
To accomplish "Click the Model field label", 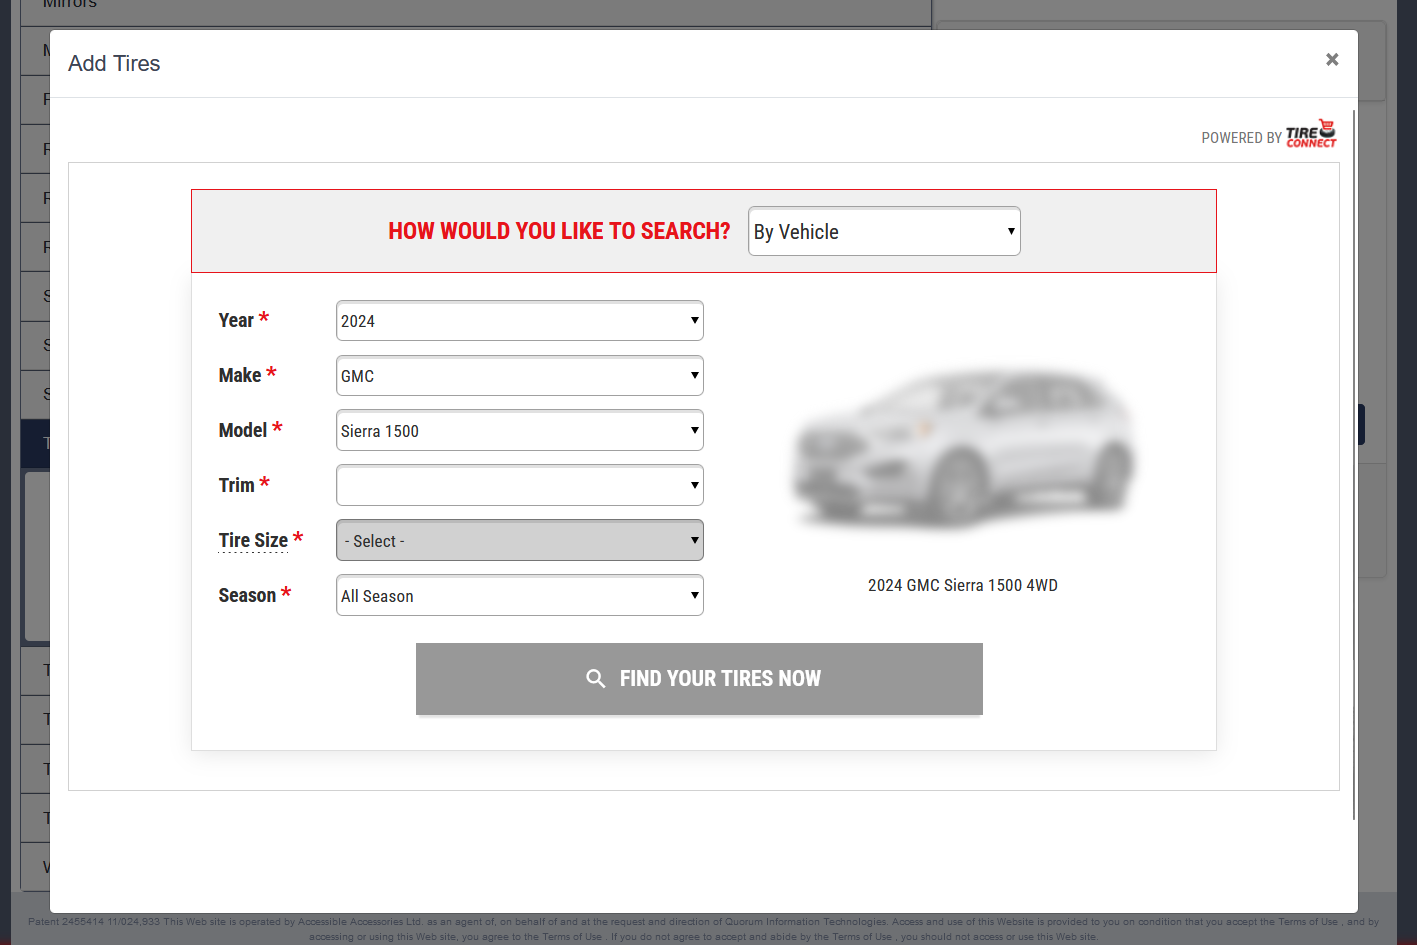I will point(243,431).
